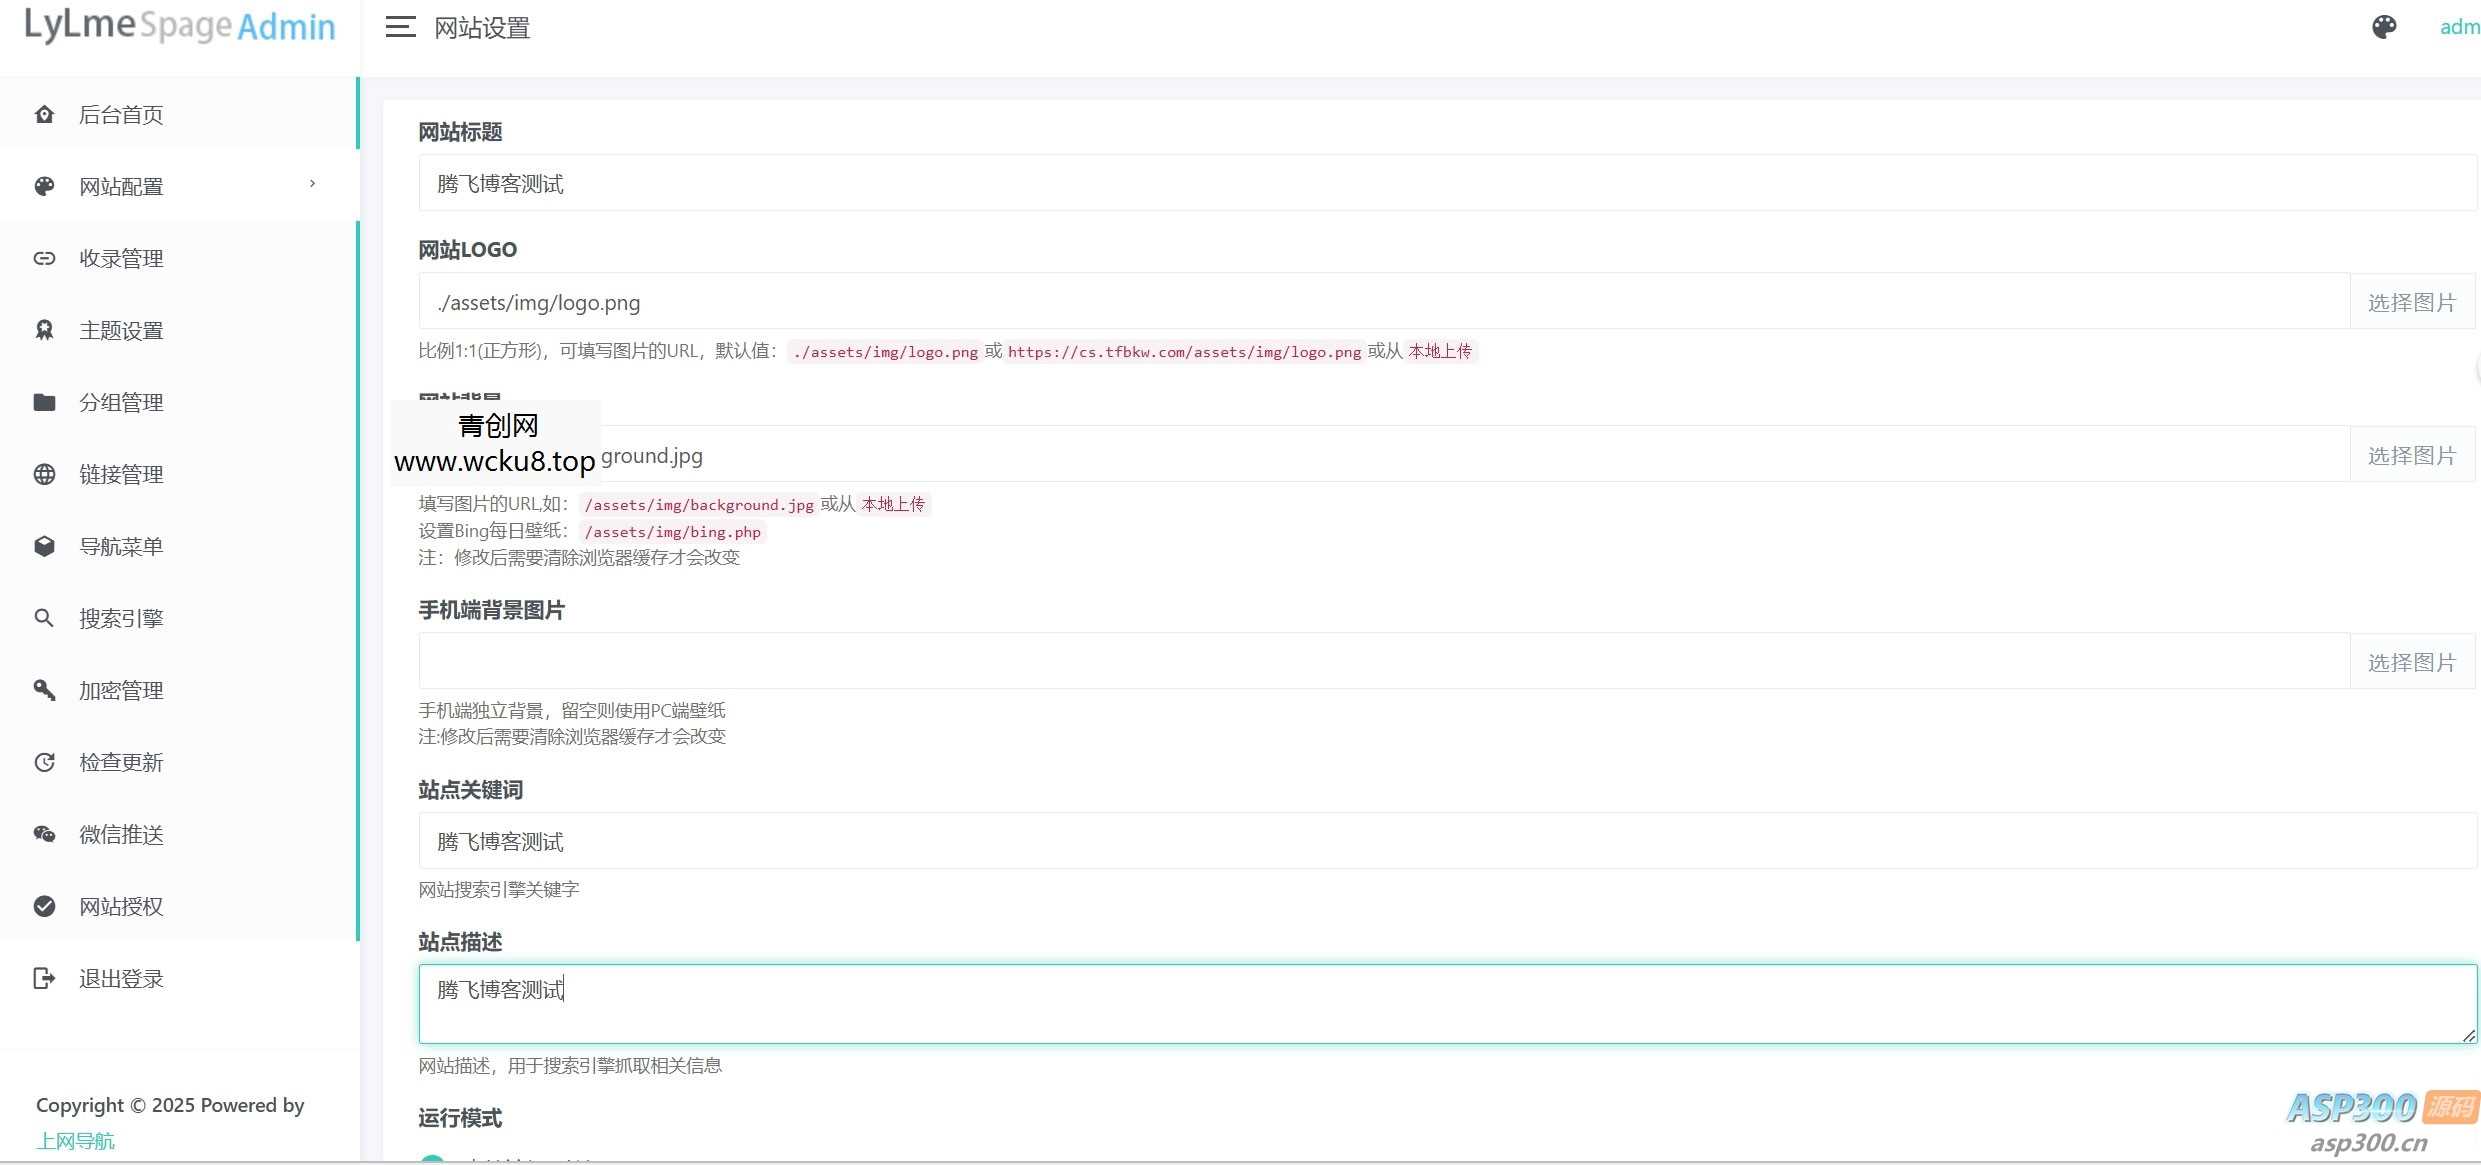This screenshot has height=1165, width=2481.
Task: Click 本地上传 link under logo field
Action: pos(1440,351)
